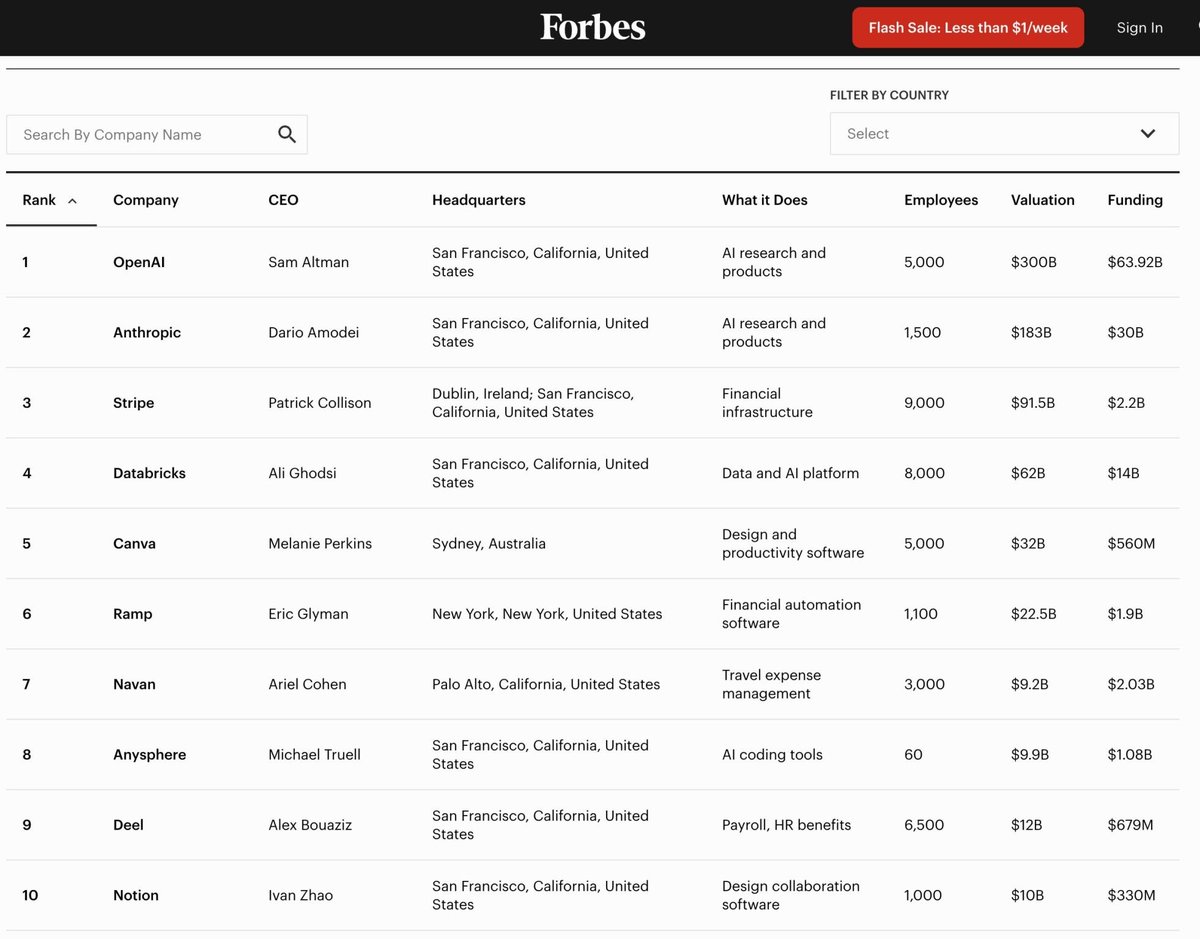Click the 6,500 employees cell
1200x939 pixels.
click(x=924, y=825)
